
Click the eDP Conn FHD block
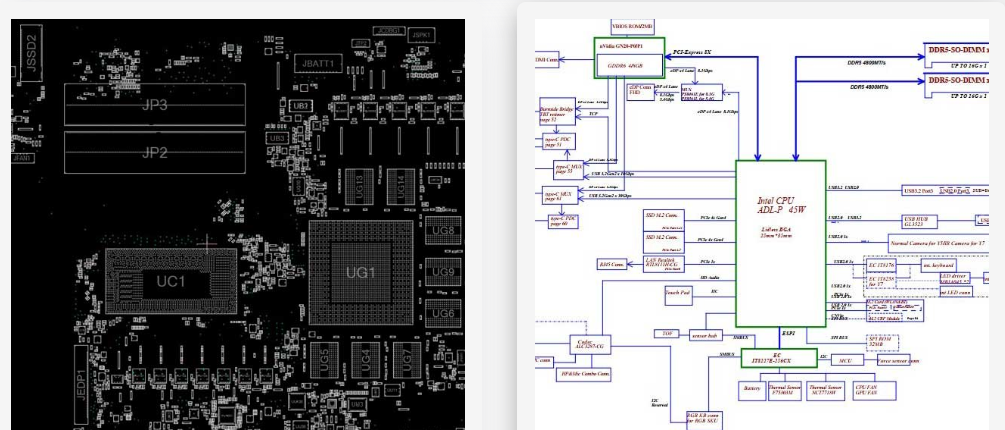tap(640, 92)
